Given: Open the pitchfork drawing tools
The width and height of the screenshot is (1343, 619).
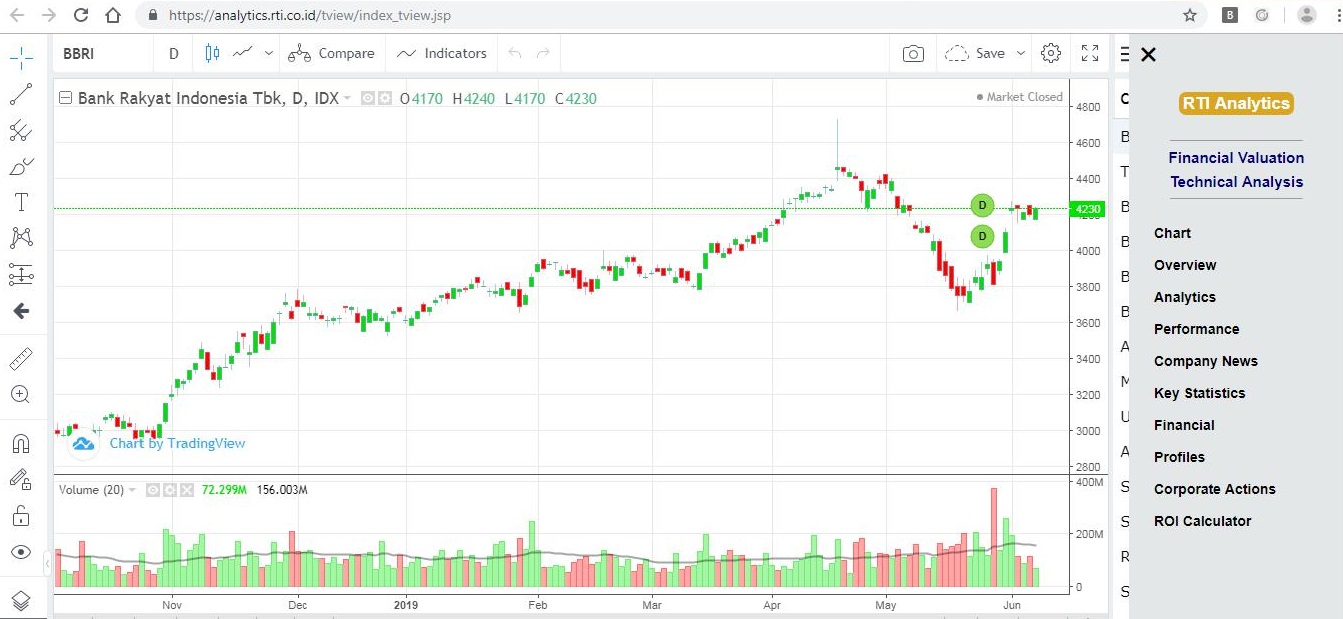Looking at the screenshot, I should 21,130.
